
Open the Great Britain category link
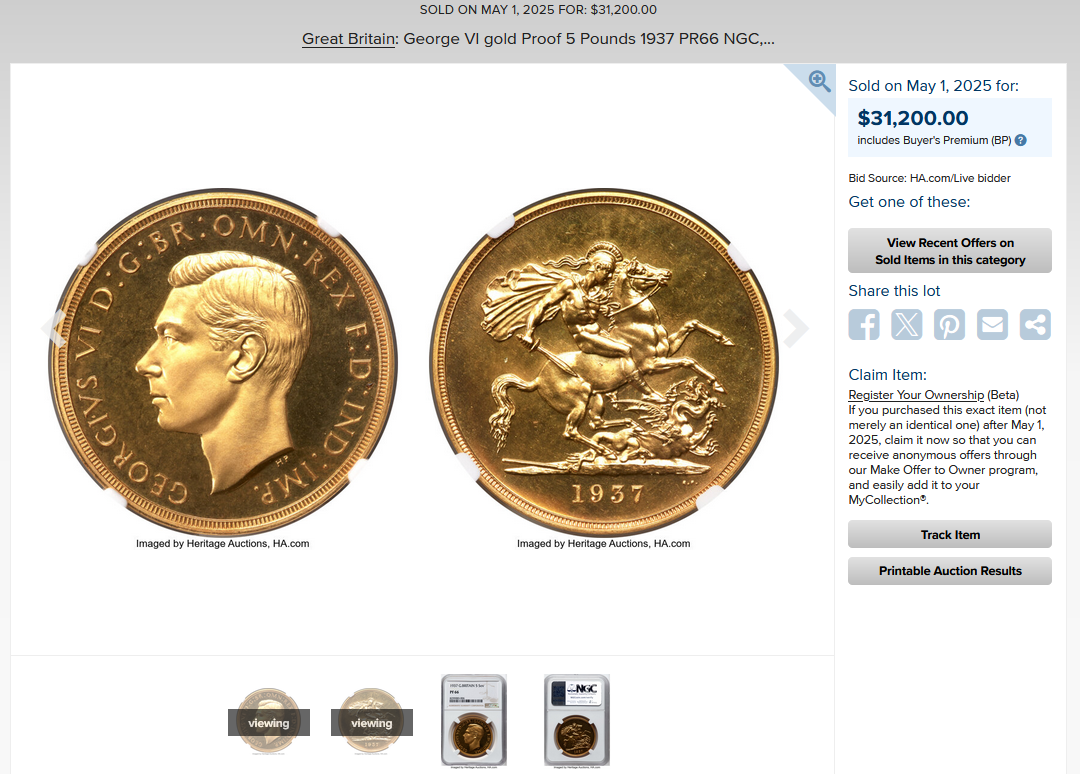[349, 39]
